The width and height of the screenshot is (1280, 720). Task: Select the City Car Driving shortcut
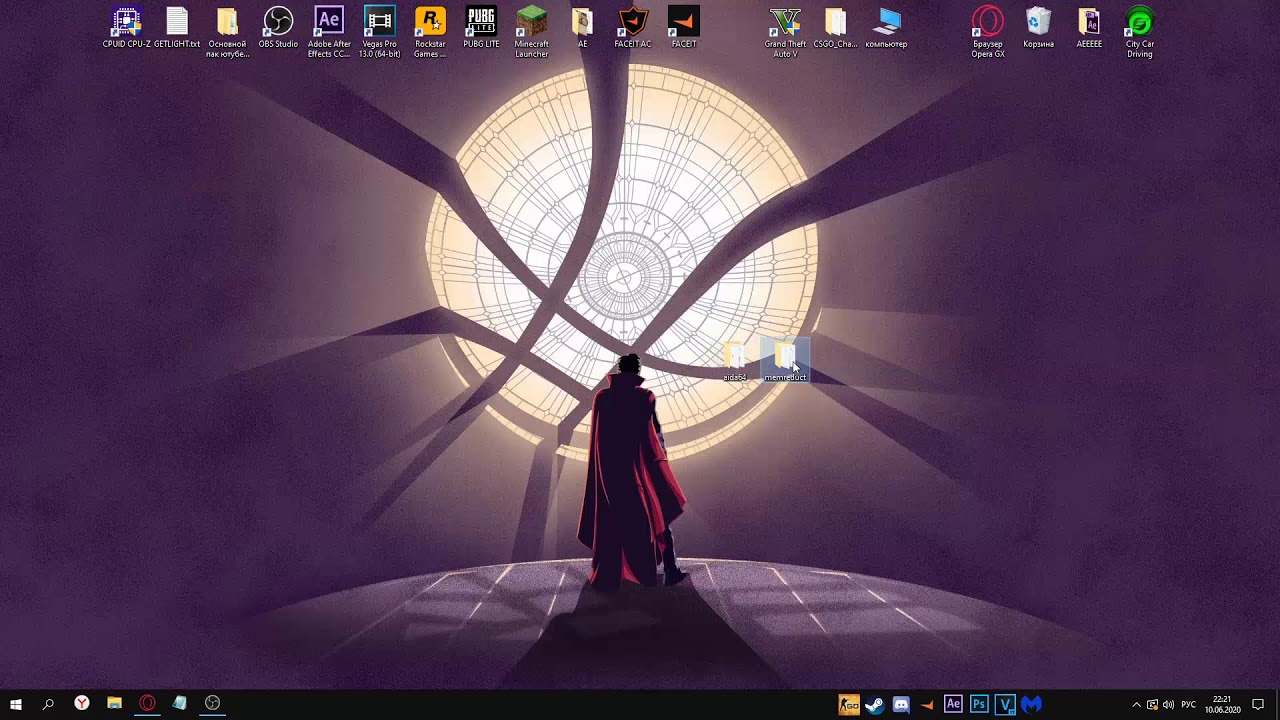coord(1140,33)
